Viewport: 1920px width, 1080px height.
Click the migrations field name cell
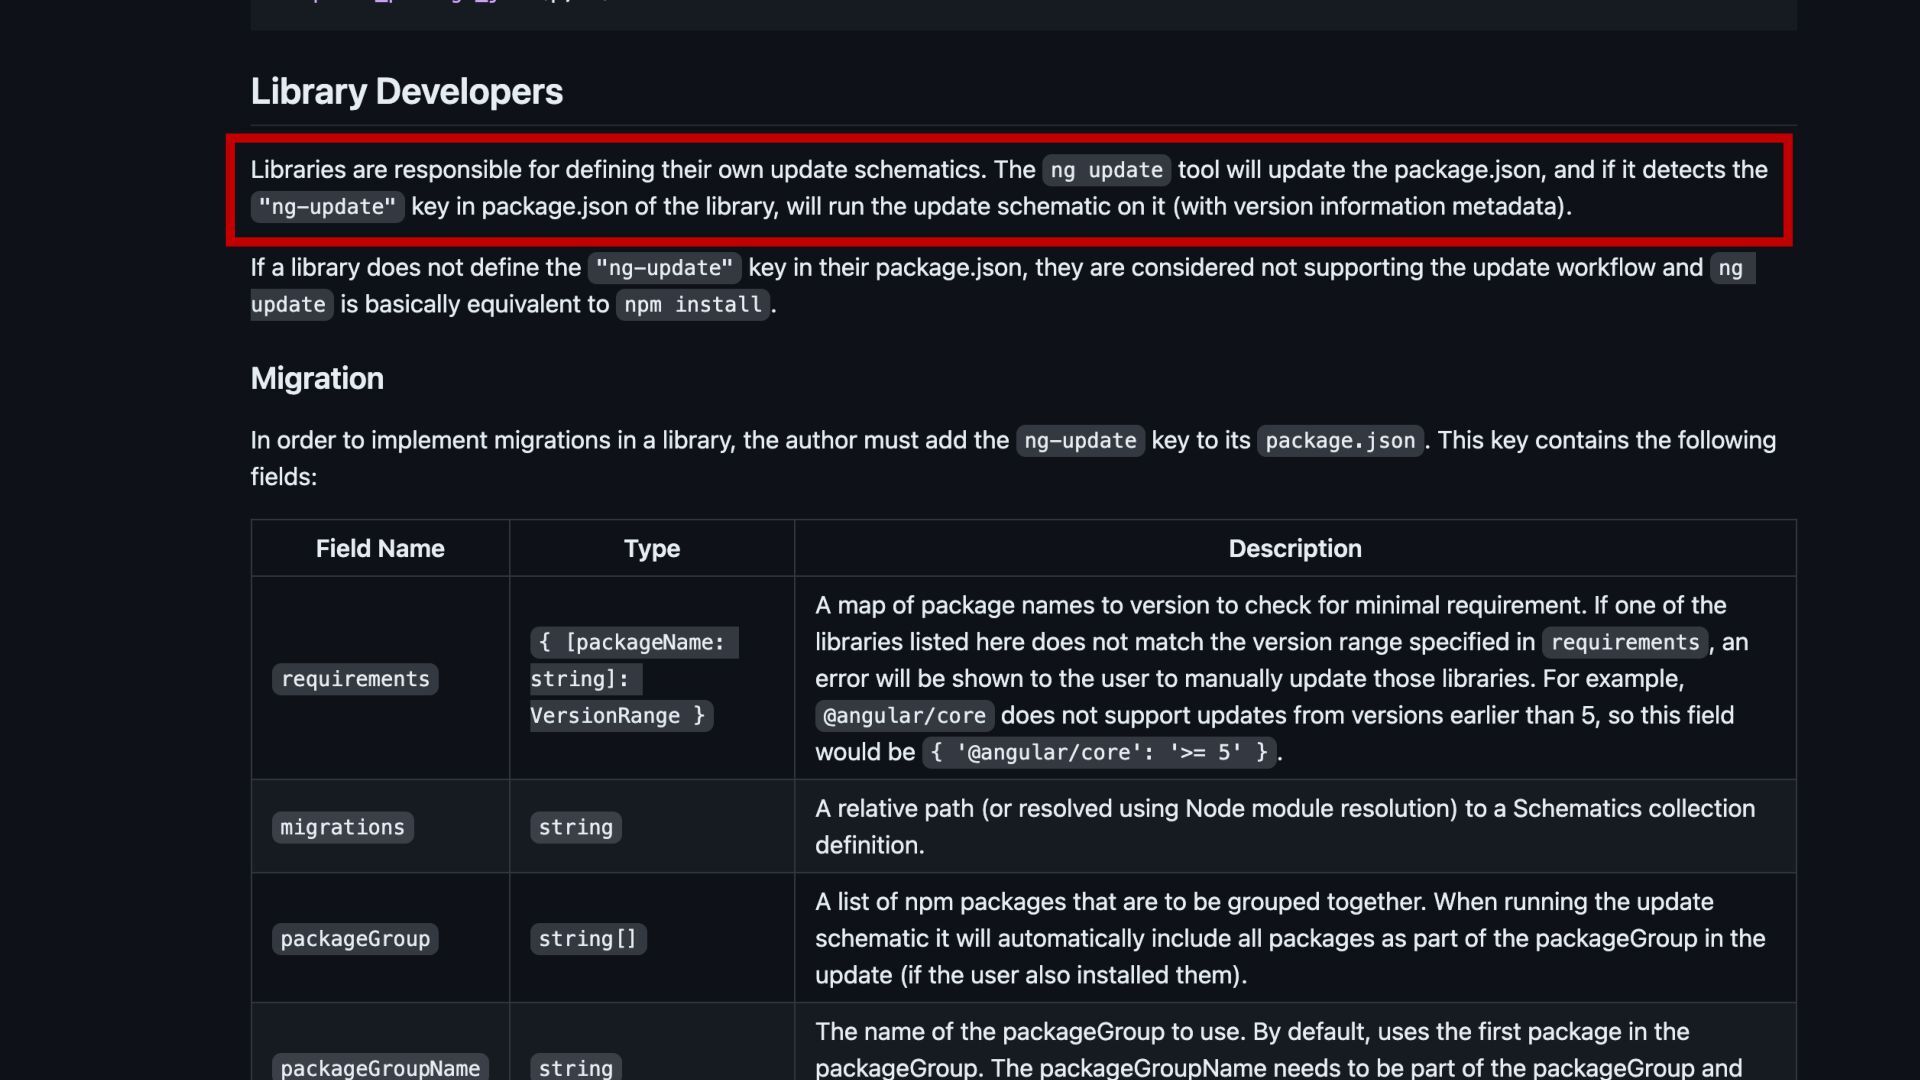point(342,828)
